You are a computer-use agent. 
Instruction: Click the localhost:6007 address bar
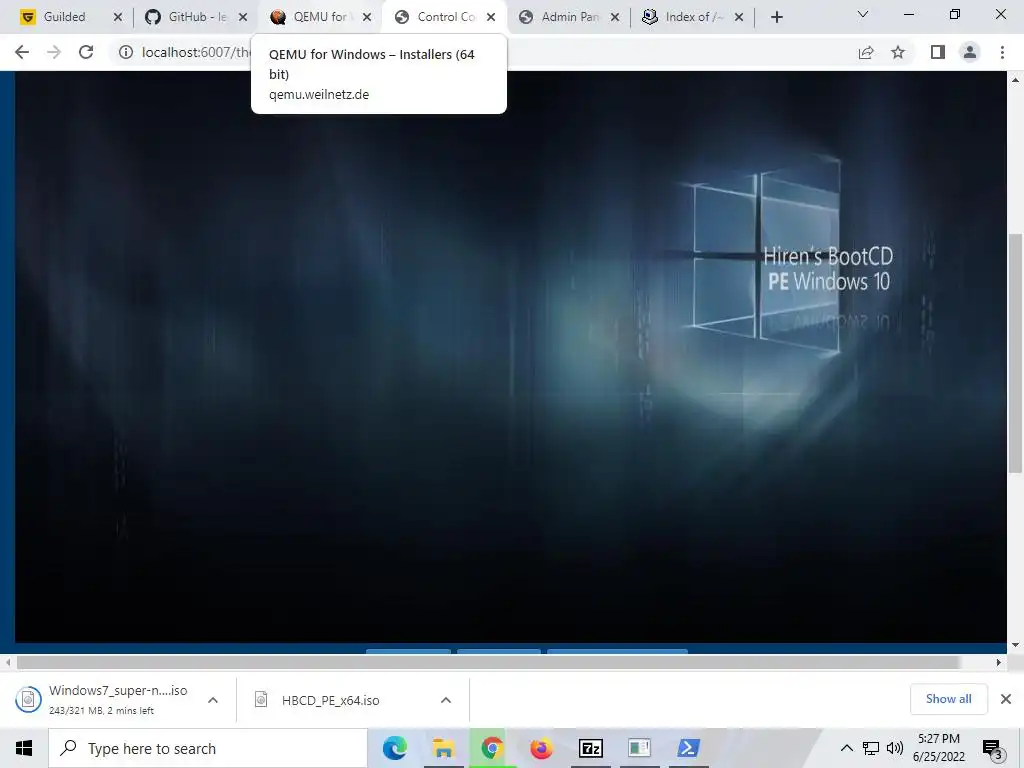196,52
